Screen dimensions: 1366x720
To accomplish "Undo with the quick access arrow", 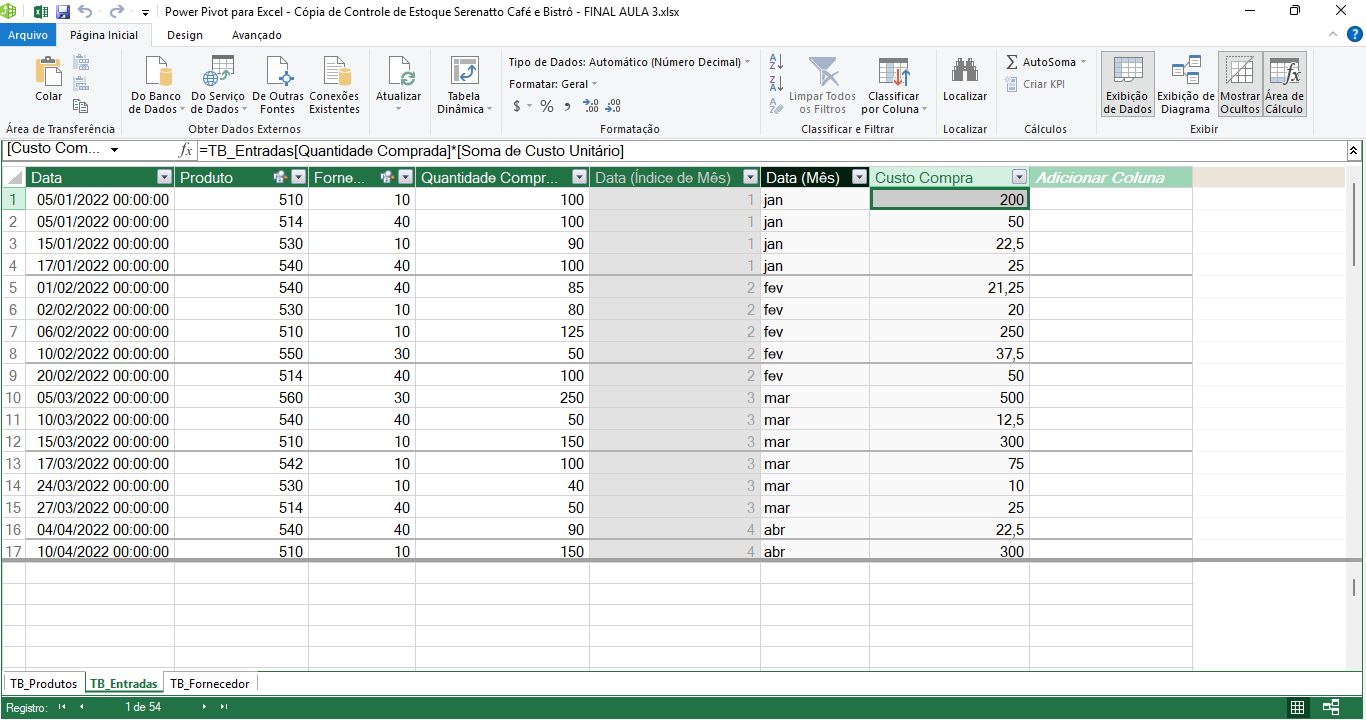I will (x=84, y=12).
